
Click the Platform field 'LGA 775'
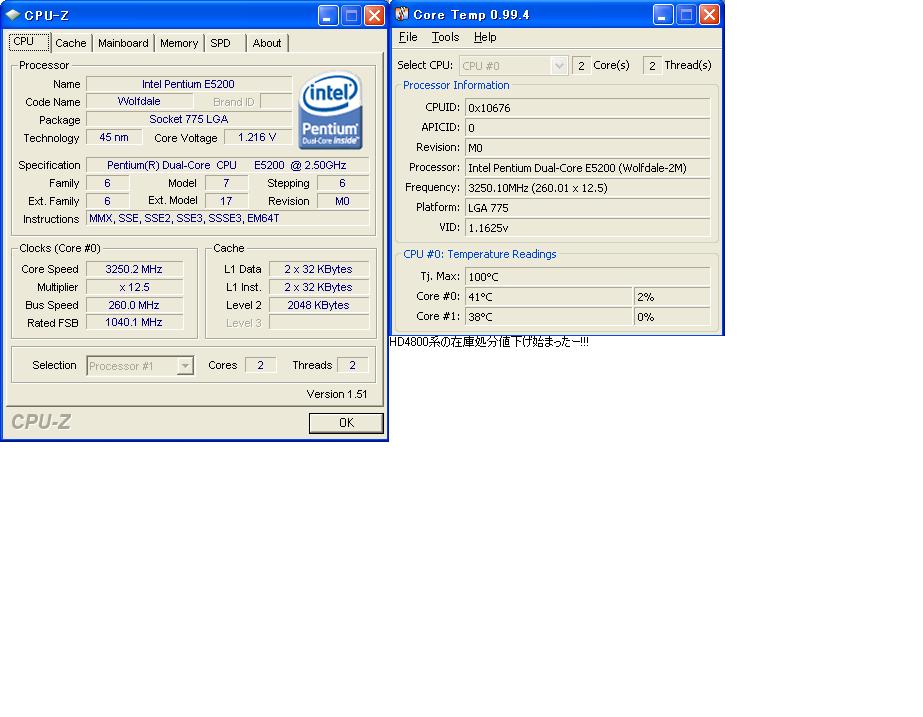pos(587,208)
